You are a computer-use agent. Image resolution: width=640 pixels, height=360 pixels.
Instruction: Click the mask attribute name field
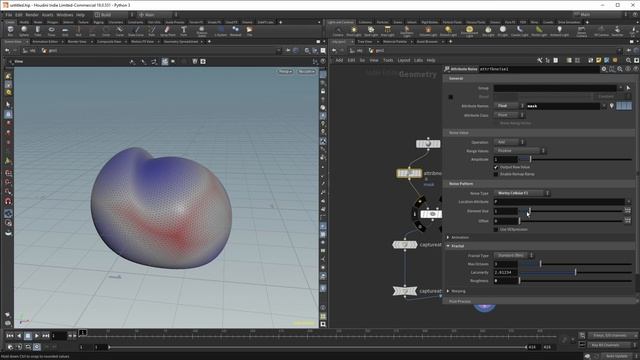(x=563, y=106)
